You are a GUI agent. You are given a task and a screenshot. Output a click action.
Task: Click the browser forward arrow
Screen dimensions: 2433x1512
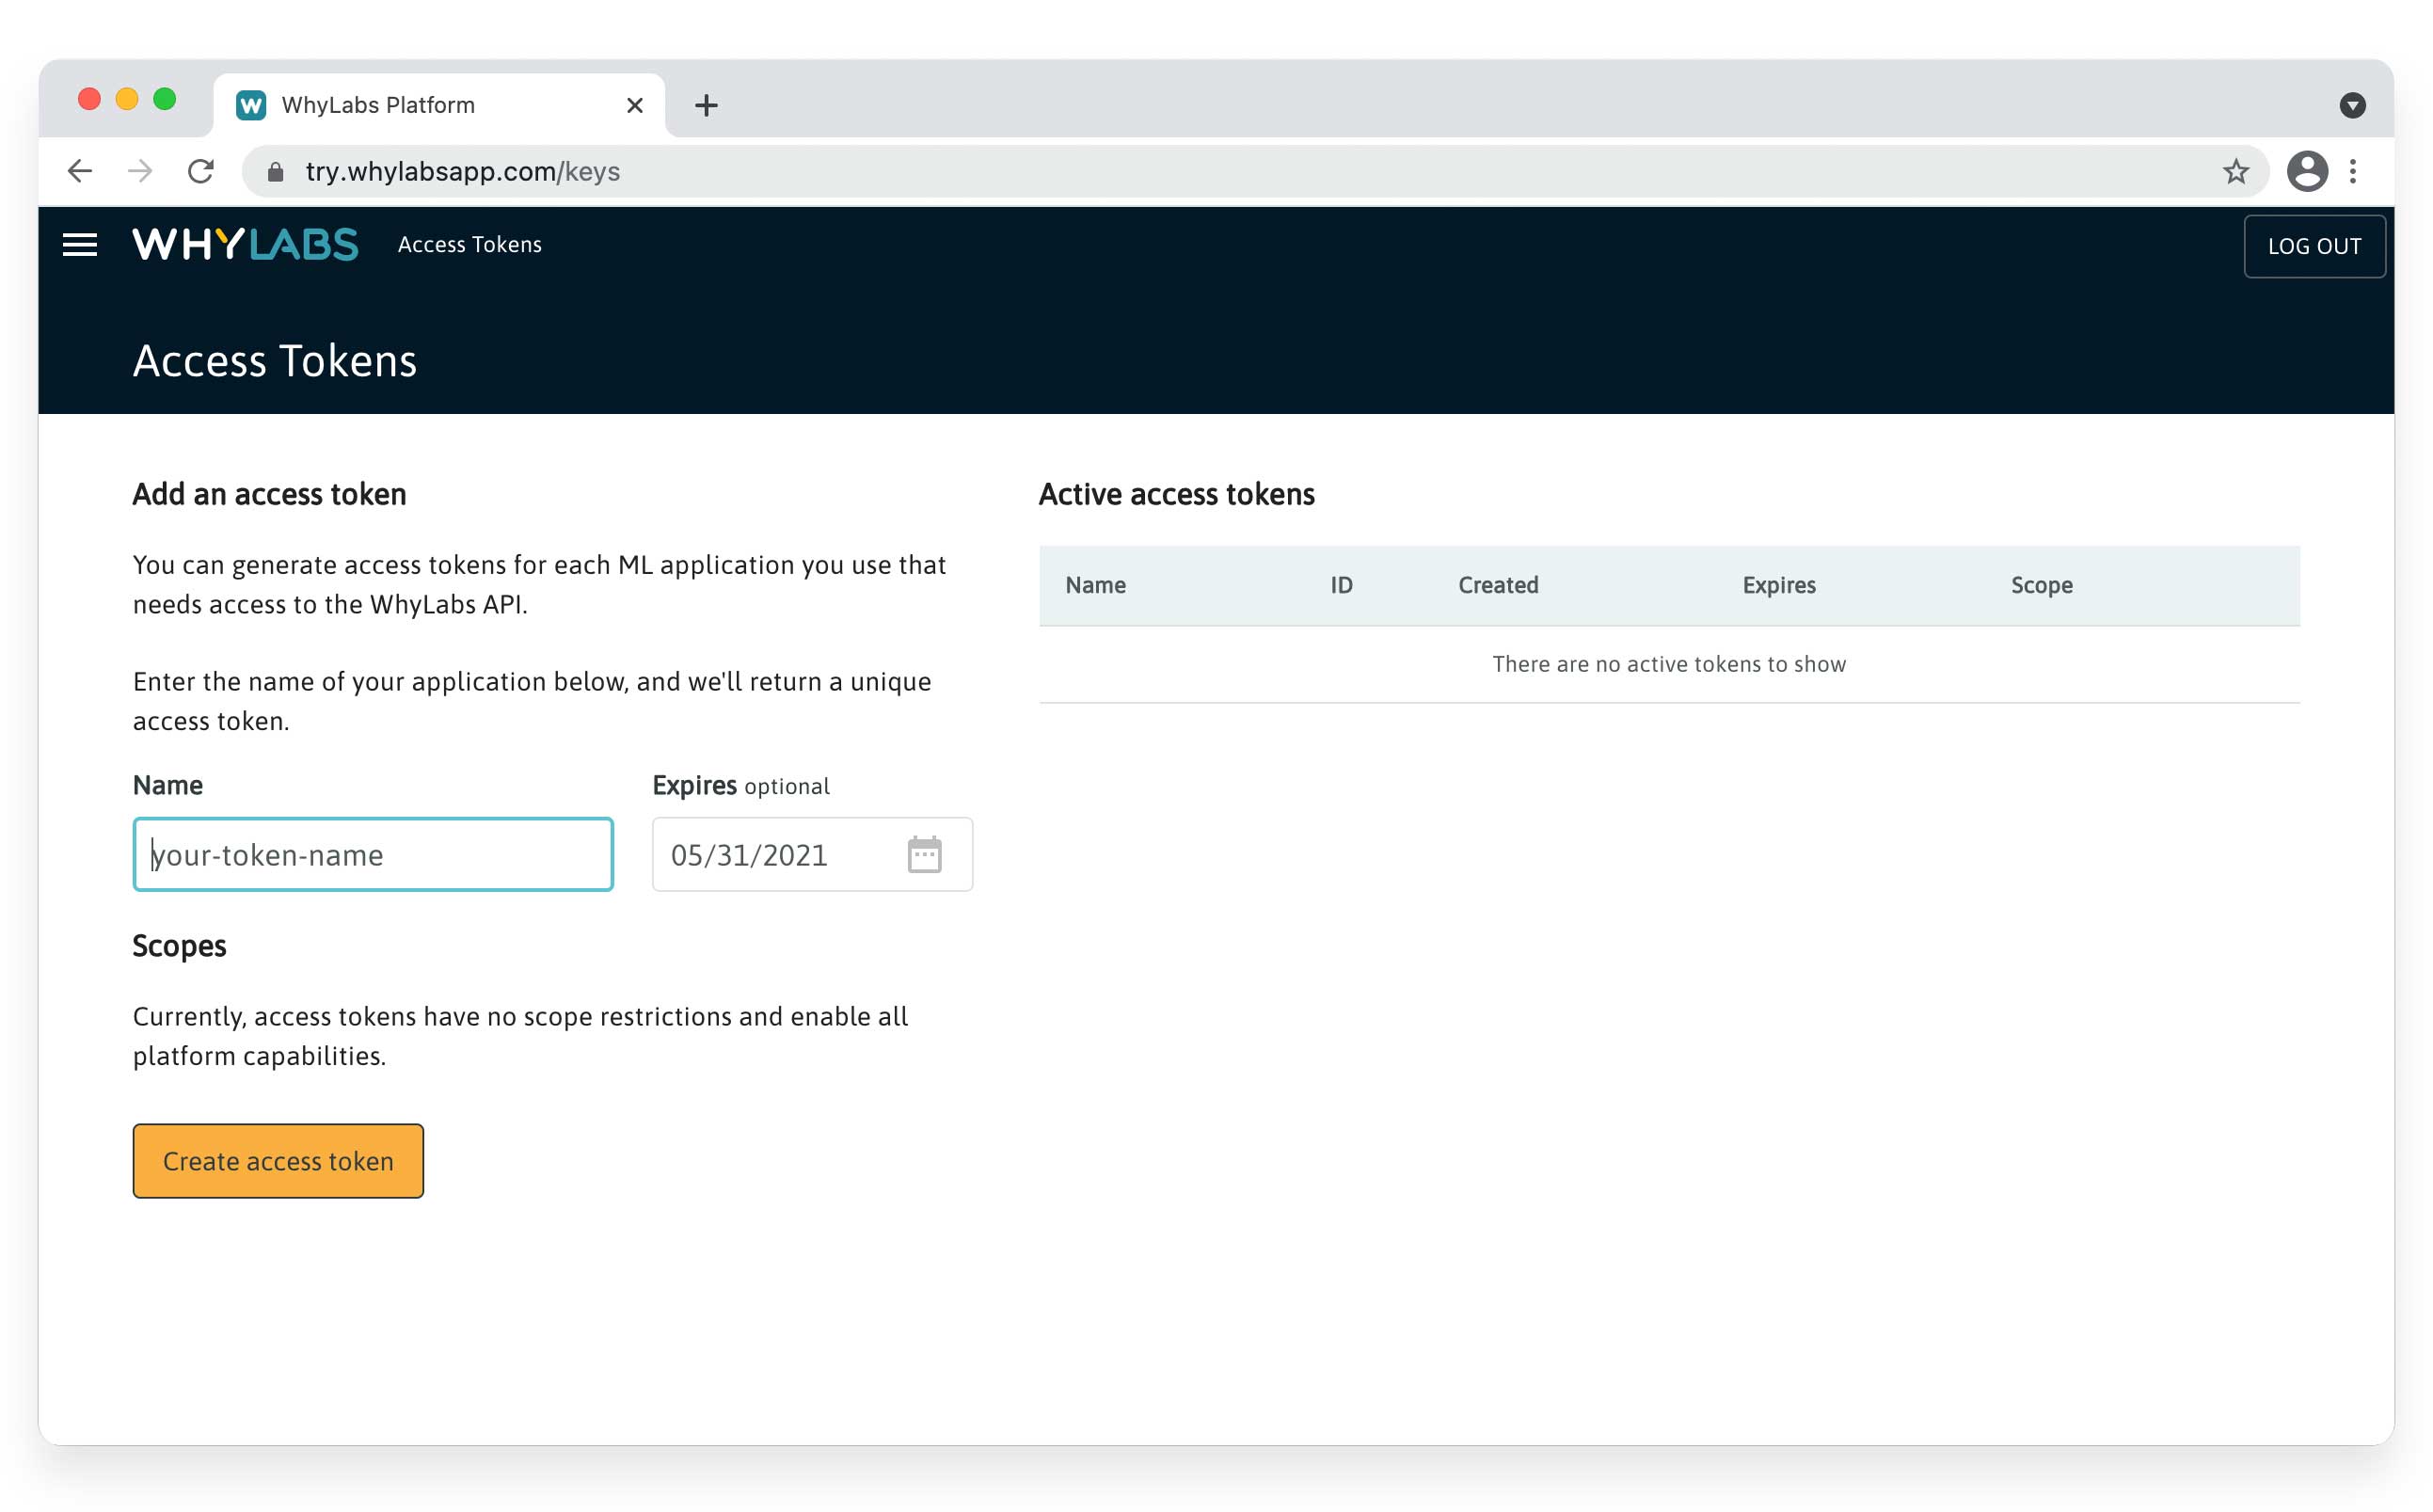coord(140,171)
